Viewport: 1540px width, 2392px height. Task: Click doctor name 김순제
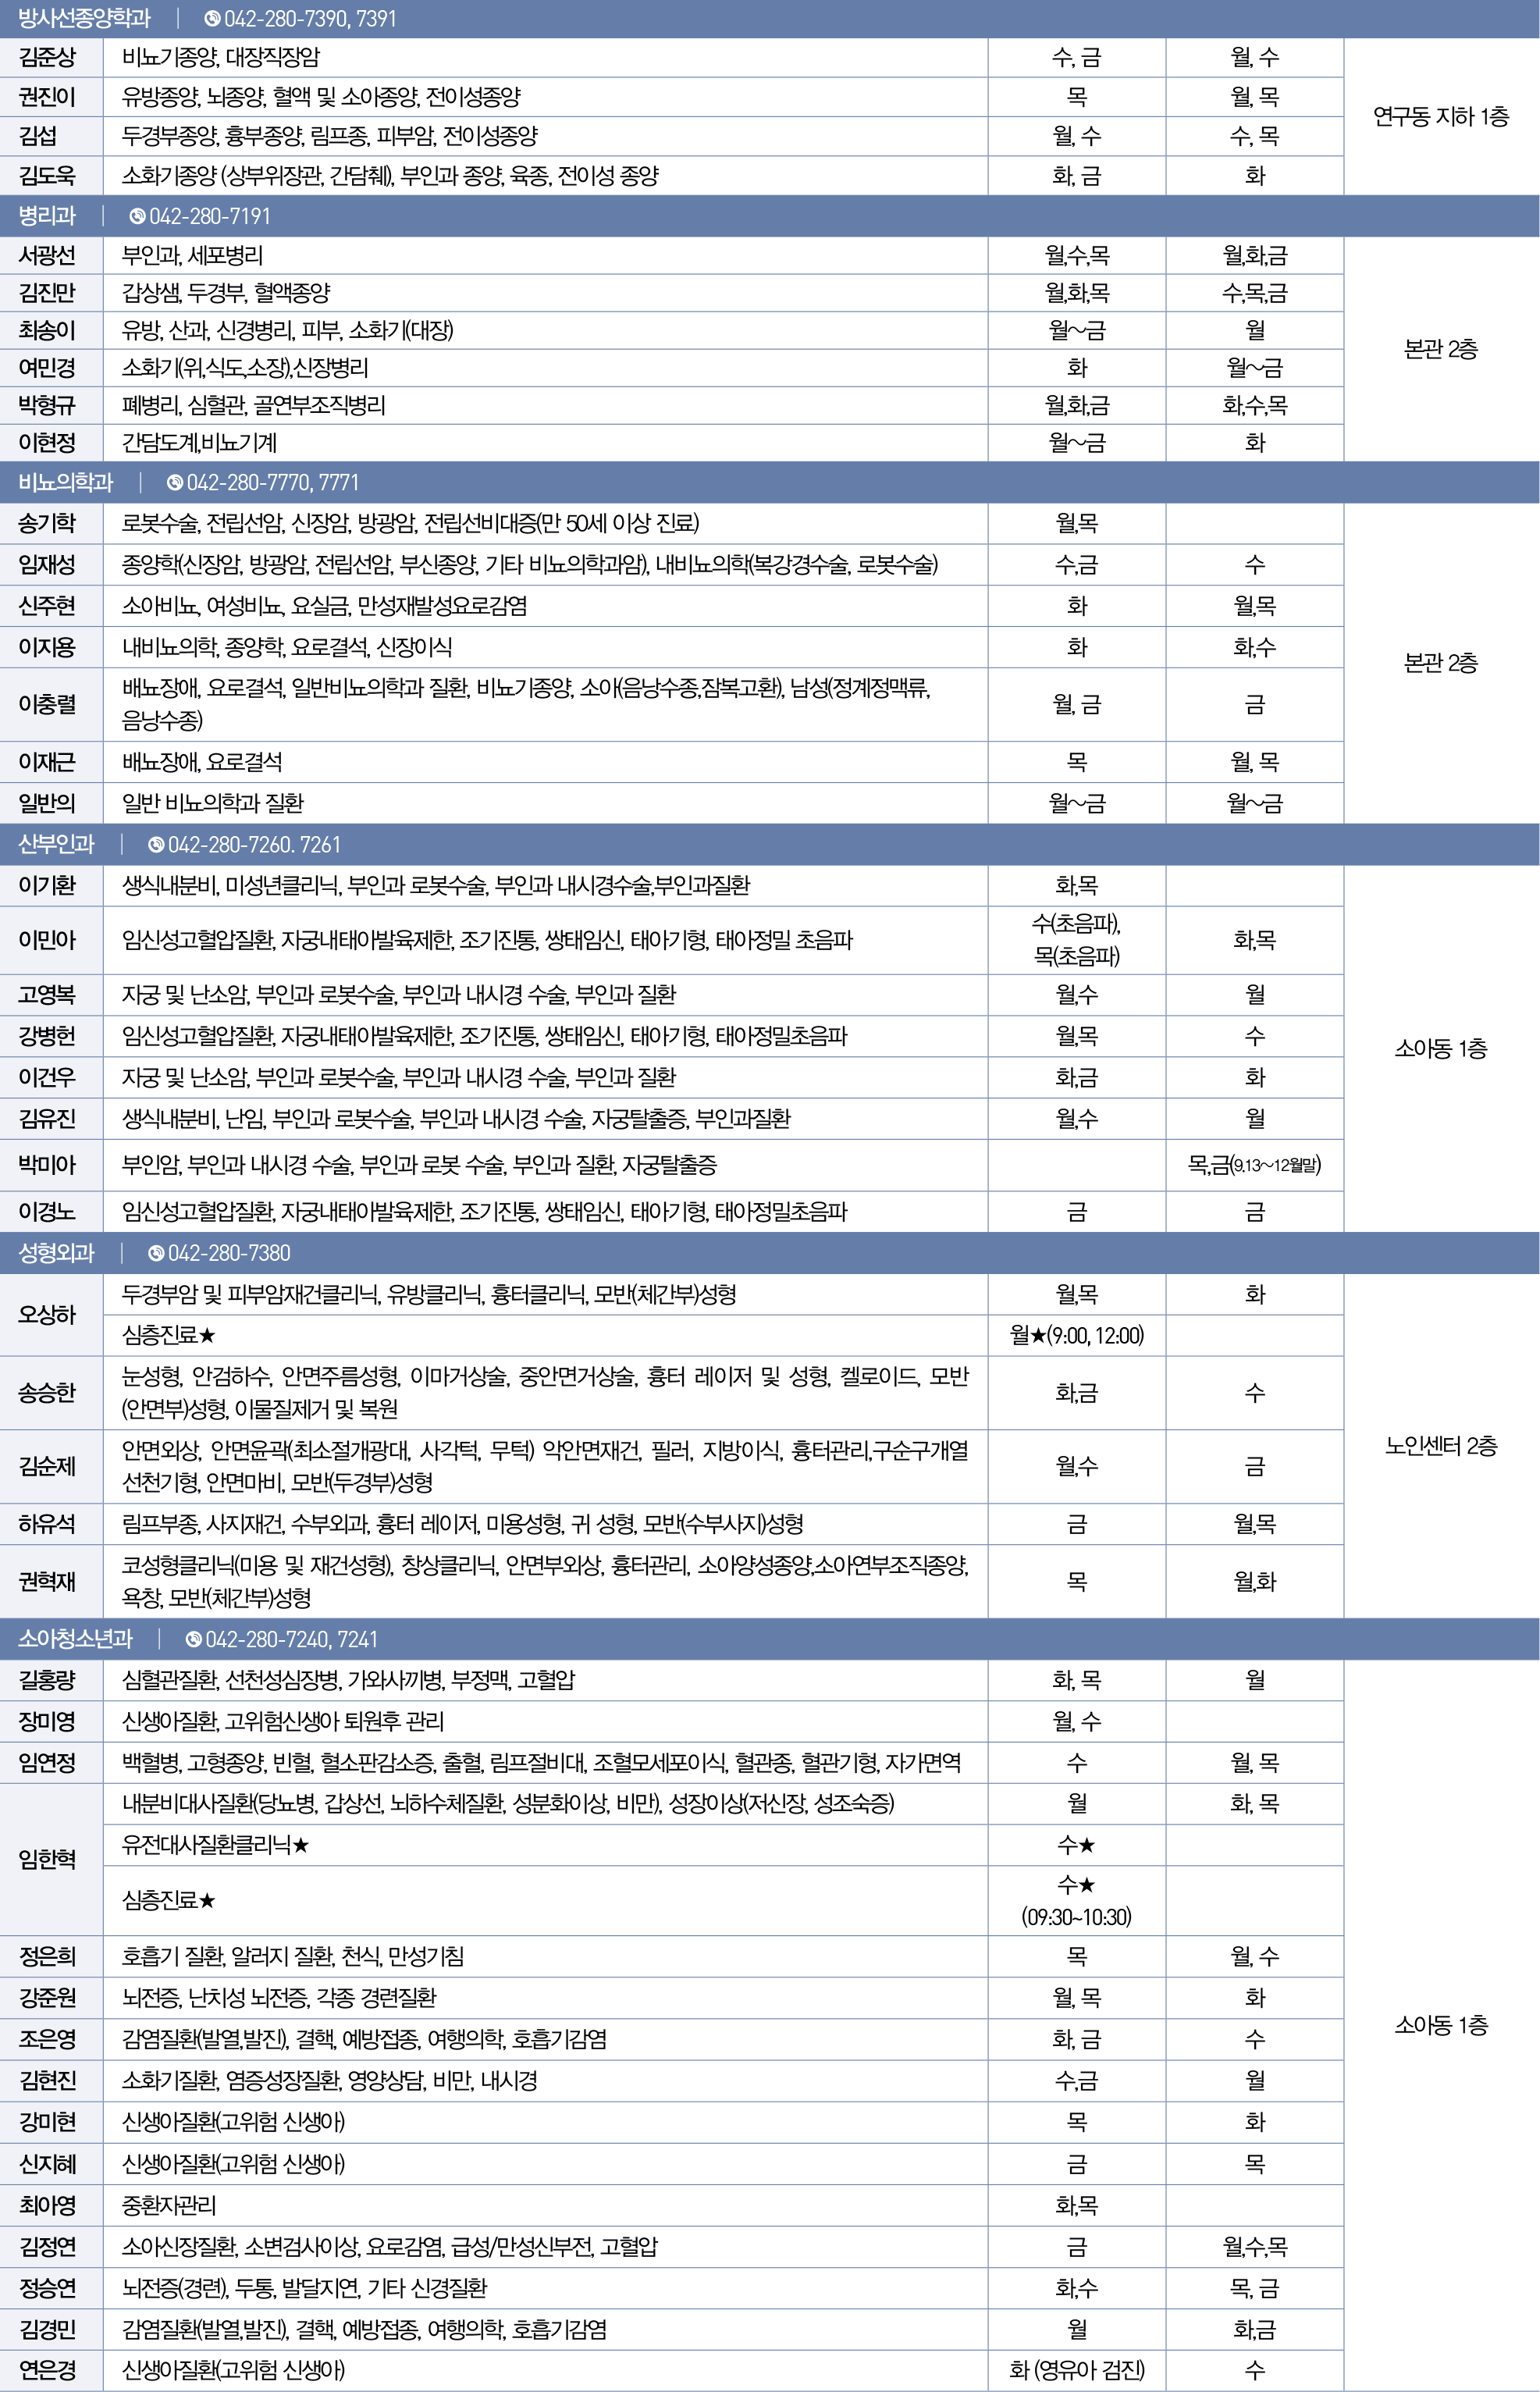point(47,1466)
